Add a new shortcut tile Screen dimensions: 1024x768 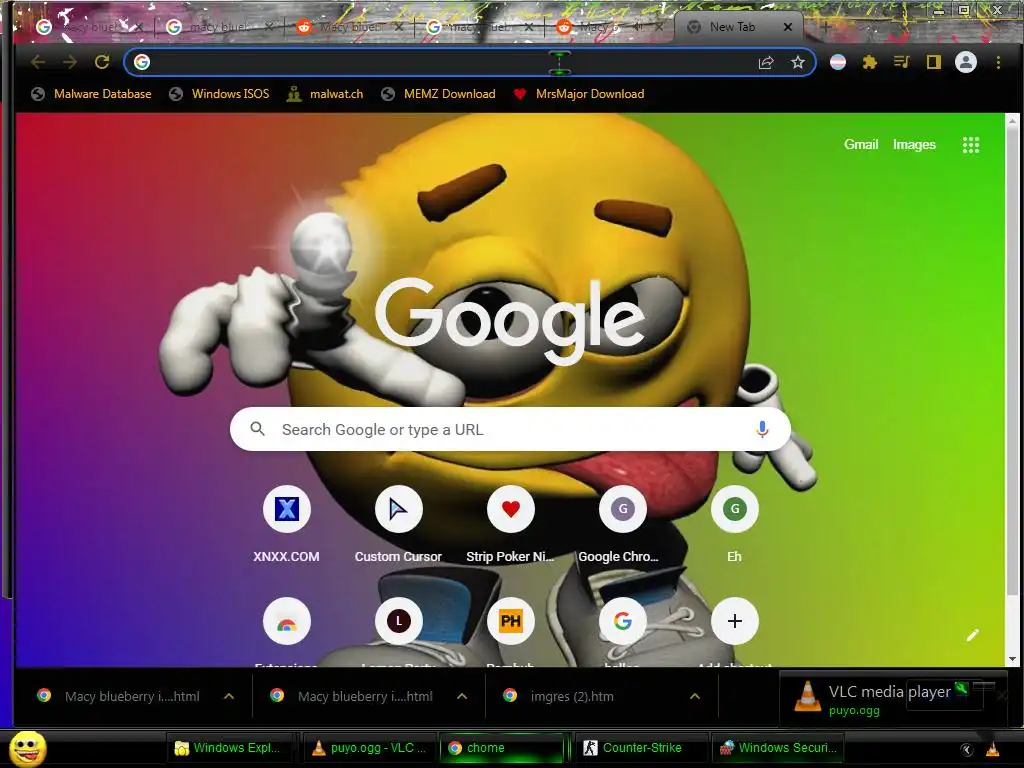tap(735, 621)
